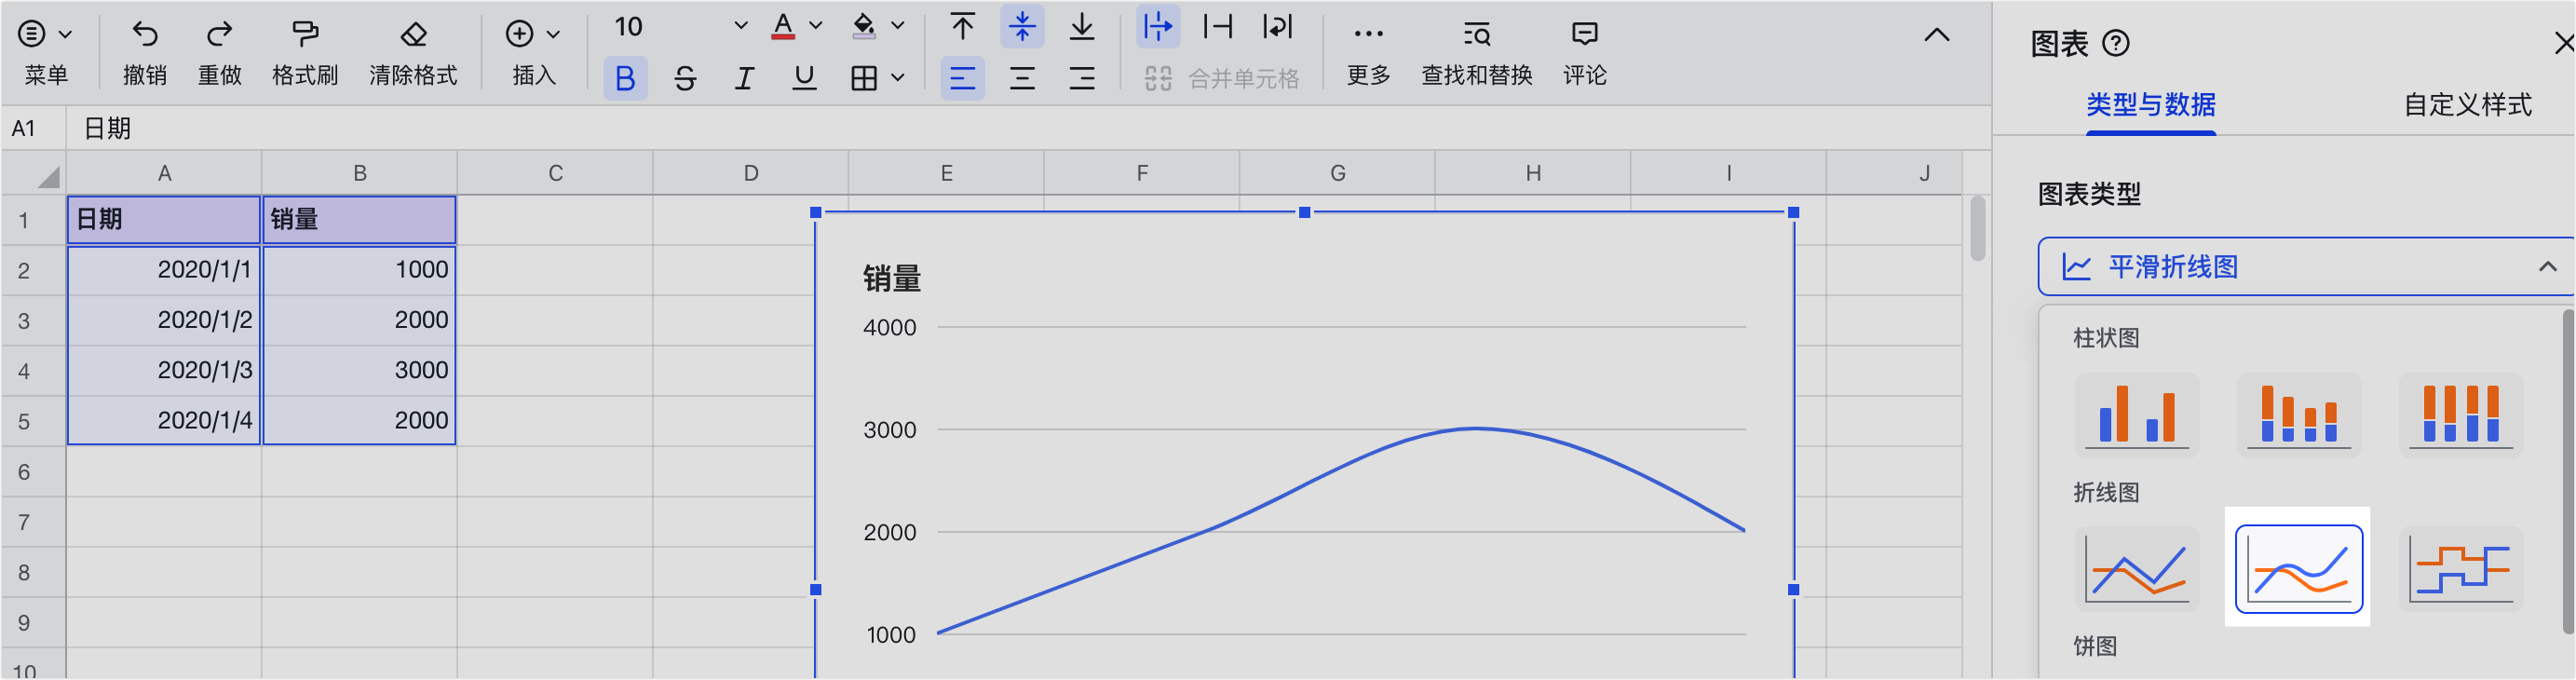Click the Clear Format (清除格式) eraser icon
Image resolution: width=2576 pixels, height=680 pixels.
[413, 36]
